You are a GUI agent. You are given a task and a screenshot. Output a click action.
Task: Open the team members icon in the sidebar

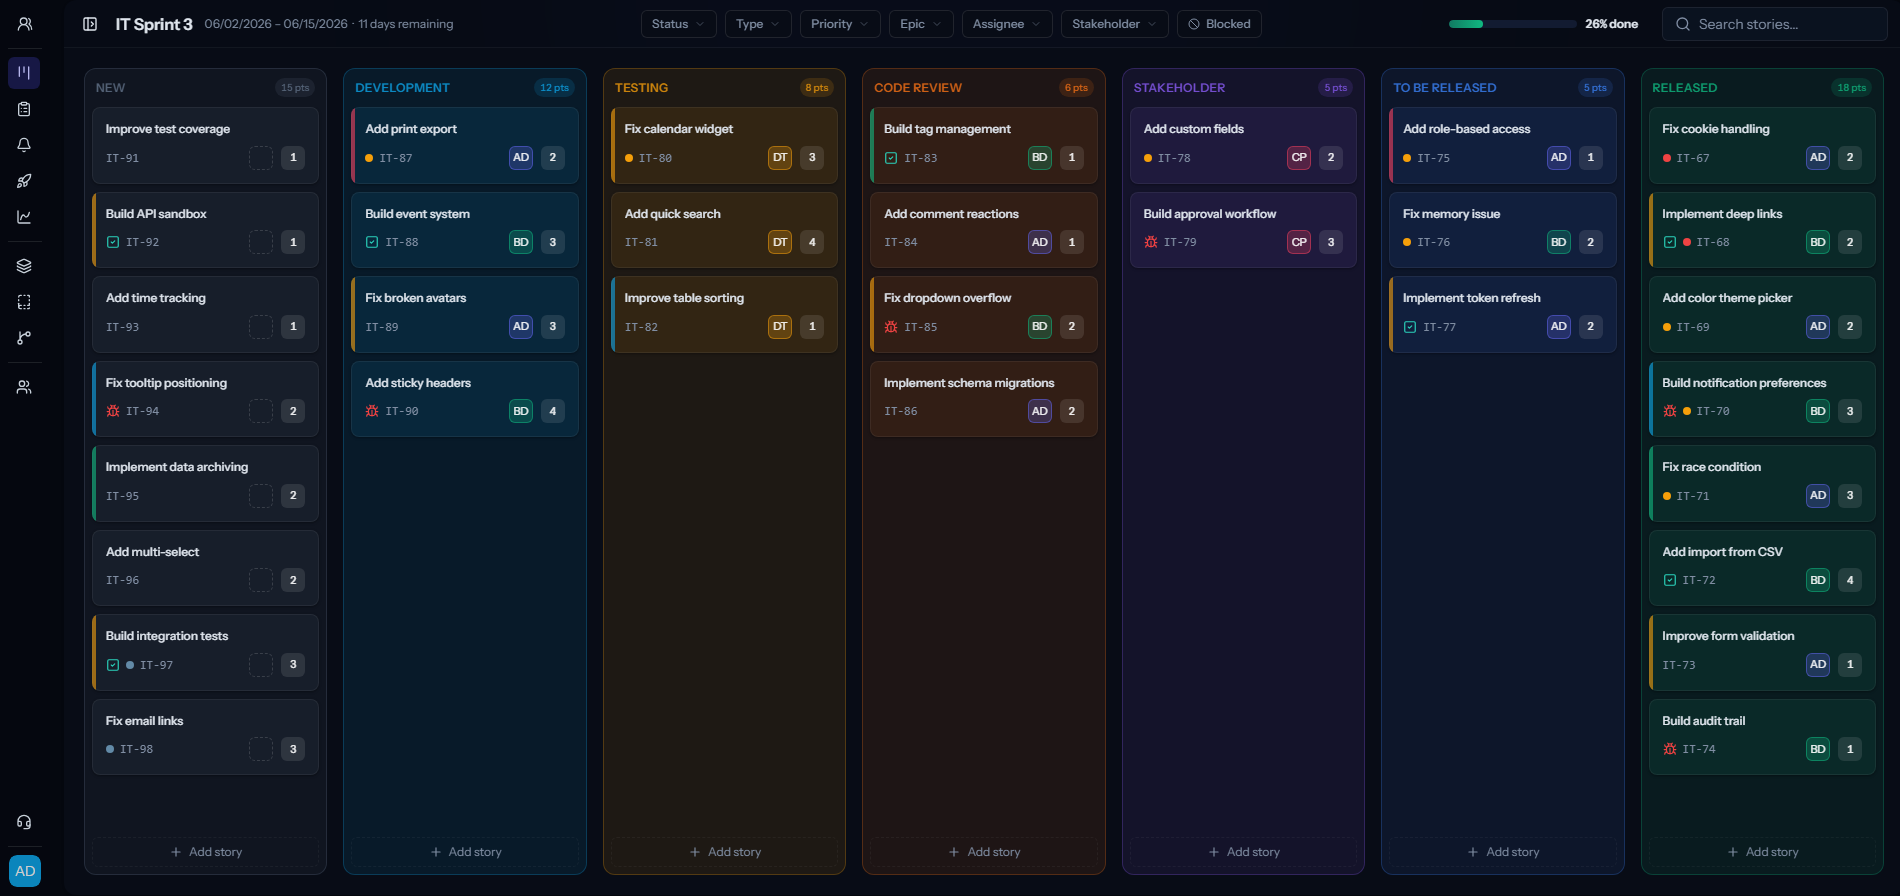24,387
